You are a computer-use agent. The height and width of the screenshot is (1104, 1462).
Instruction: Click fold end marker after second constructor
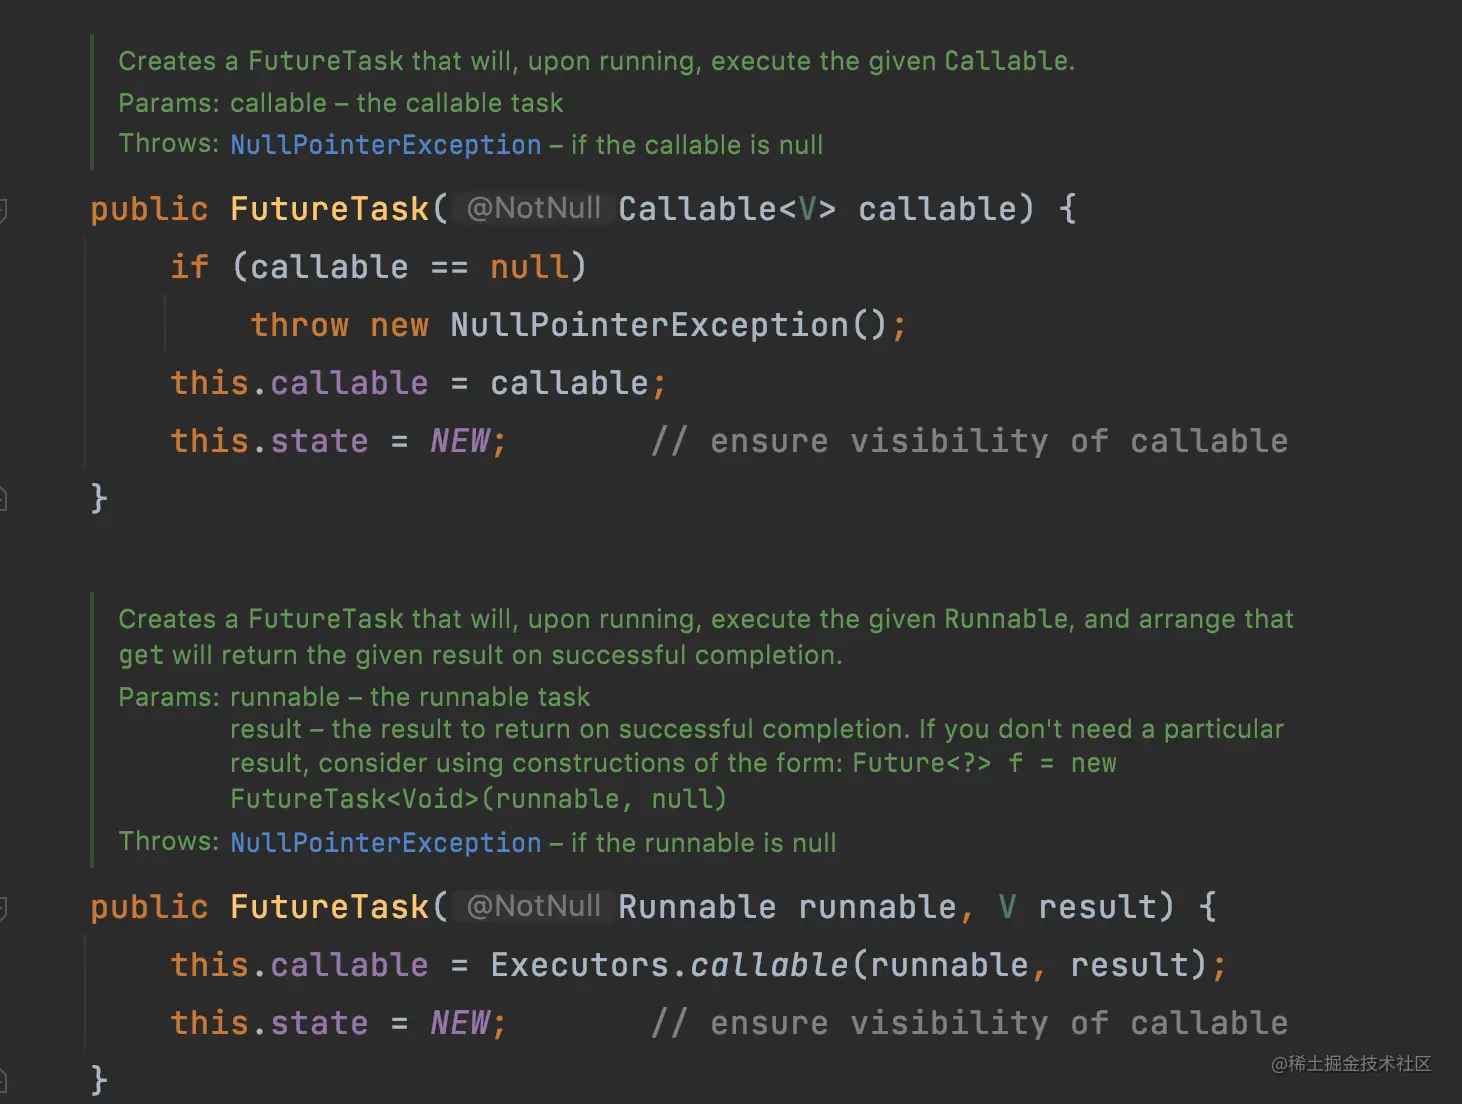click(x=3, y=1080)
